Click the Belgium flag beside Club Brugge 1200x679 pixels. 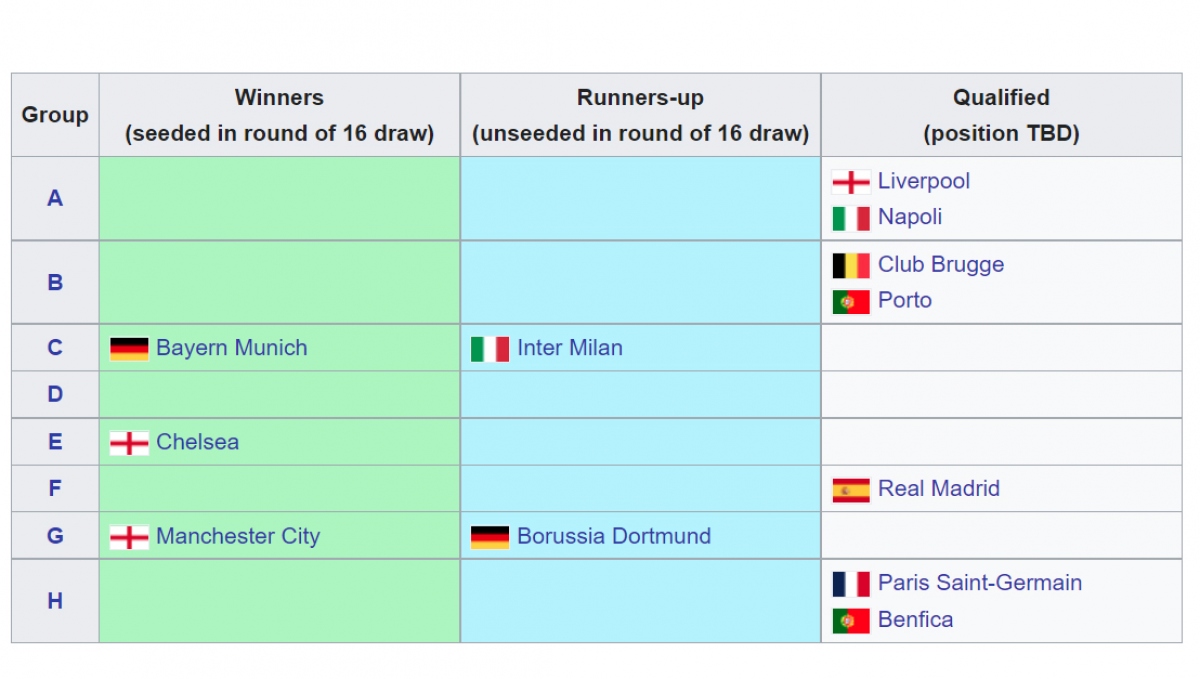851,265
